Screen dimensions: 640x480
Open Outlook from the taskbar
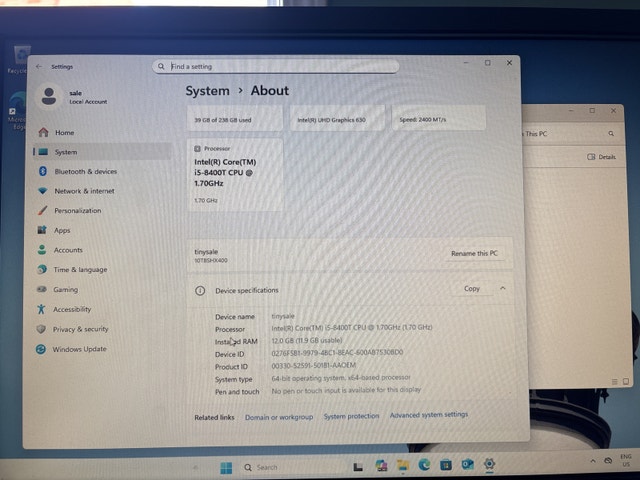click(x=467, y=464)
